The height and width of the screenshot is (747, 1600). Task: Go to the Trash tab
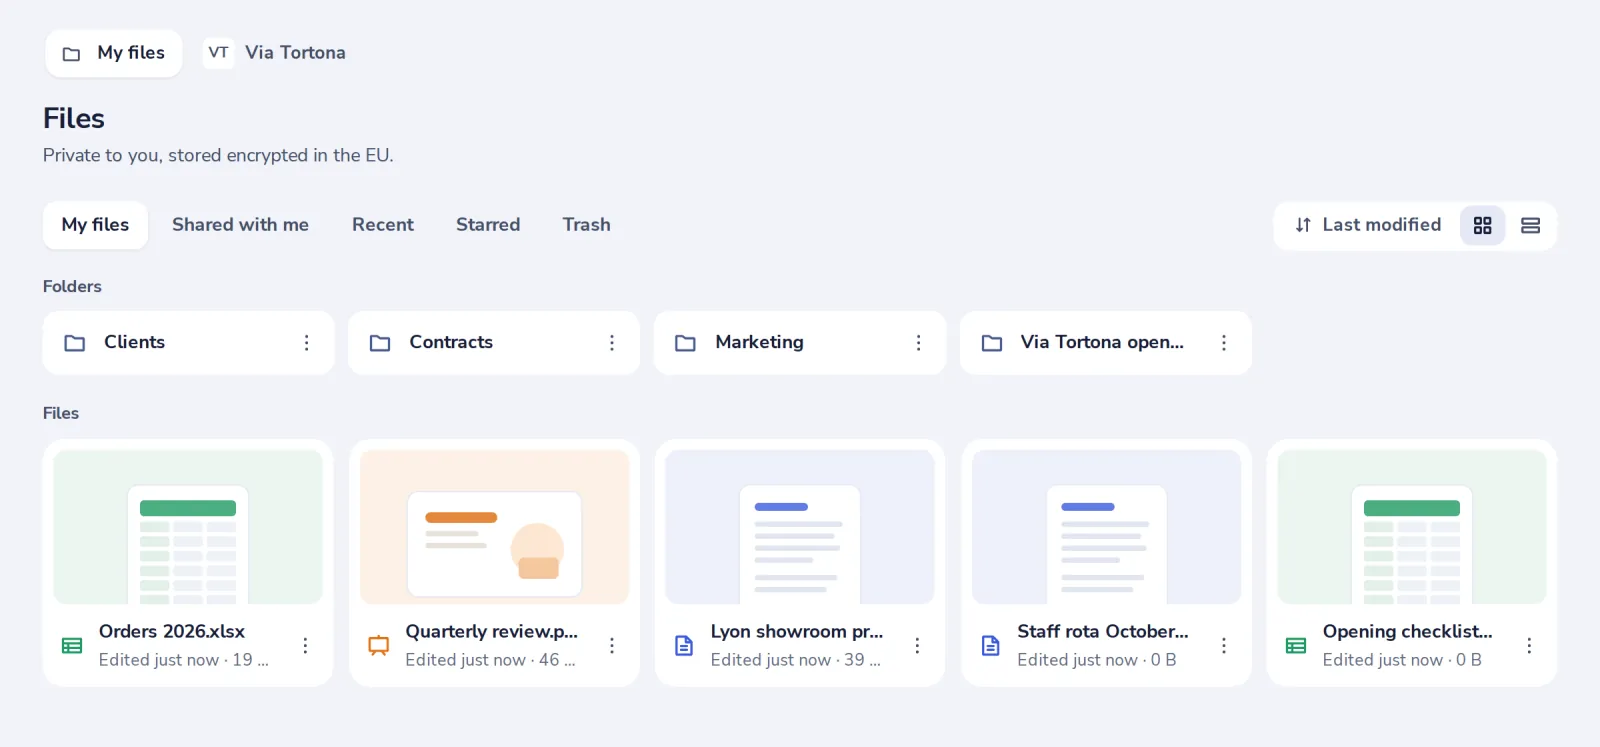[x=586, y=226]
